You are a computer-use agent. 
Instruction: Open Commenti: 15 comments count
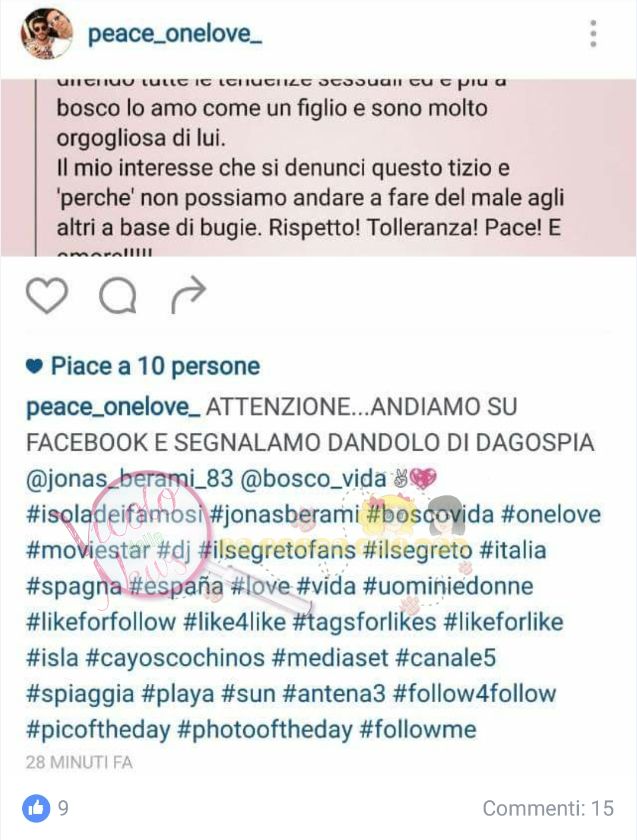(x=548, y=808)
